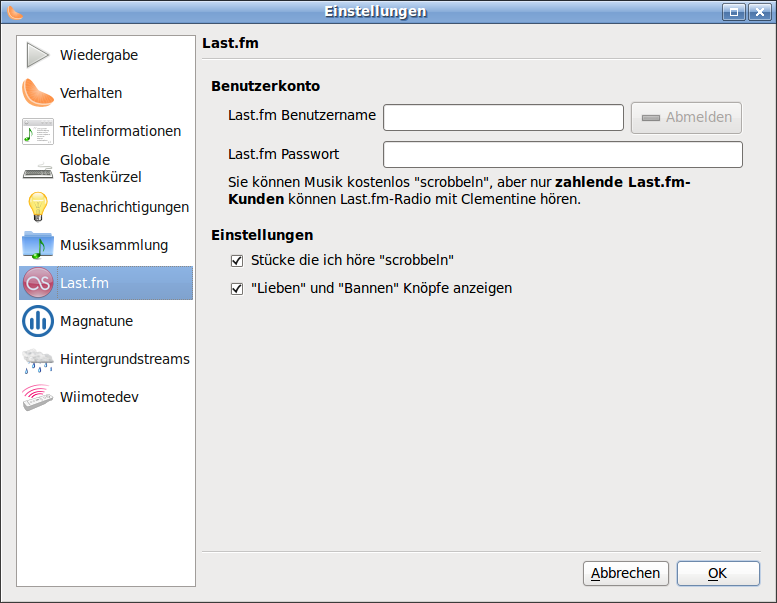Open the Wiimotedev settings
Image resolution: width=777 pixels, height=603 pixels.
[106, 397]
